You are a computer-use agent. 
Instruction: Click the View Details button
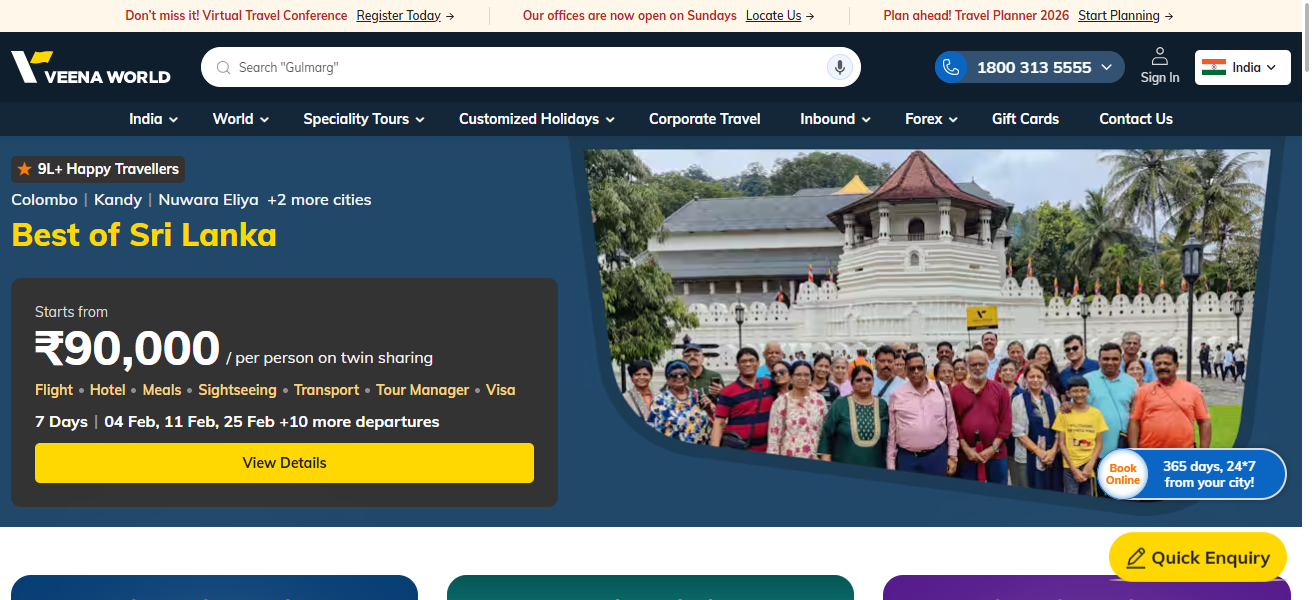[x=284, y=463]
